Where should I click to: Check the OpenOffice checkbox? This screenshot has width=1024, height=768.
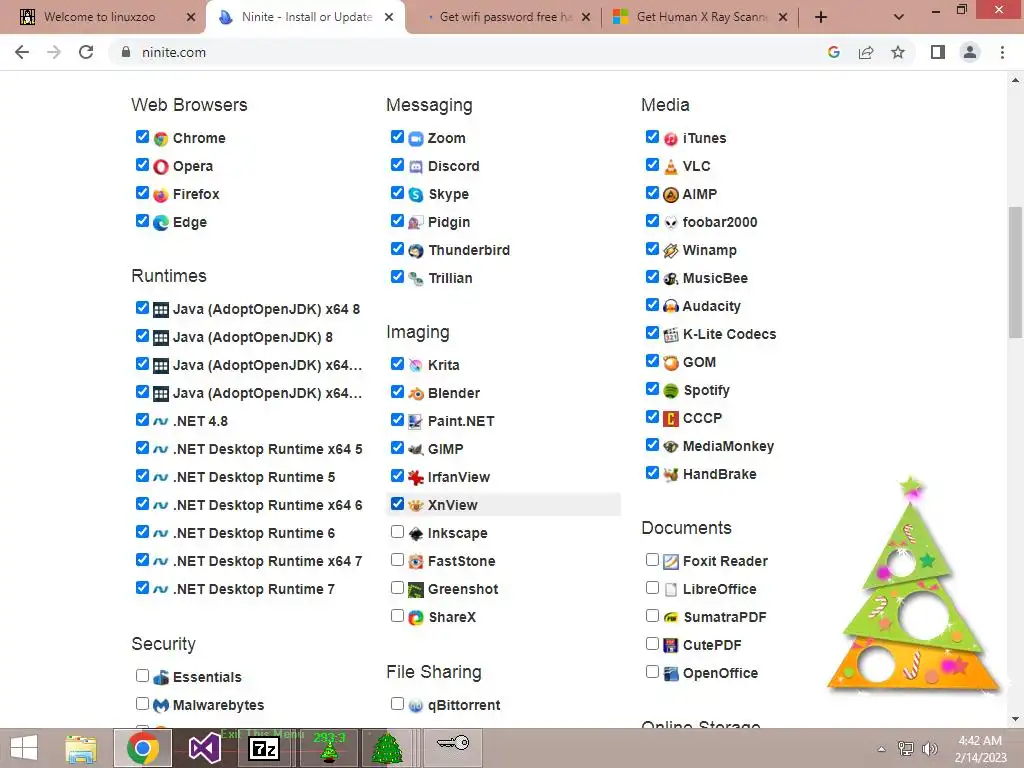(652, 671)
